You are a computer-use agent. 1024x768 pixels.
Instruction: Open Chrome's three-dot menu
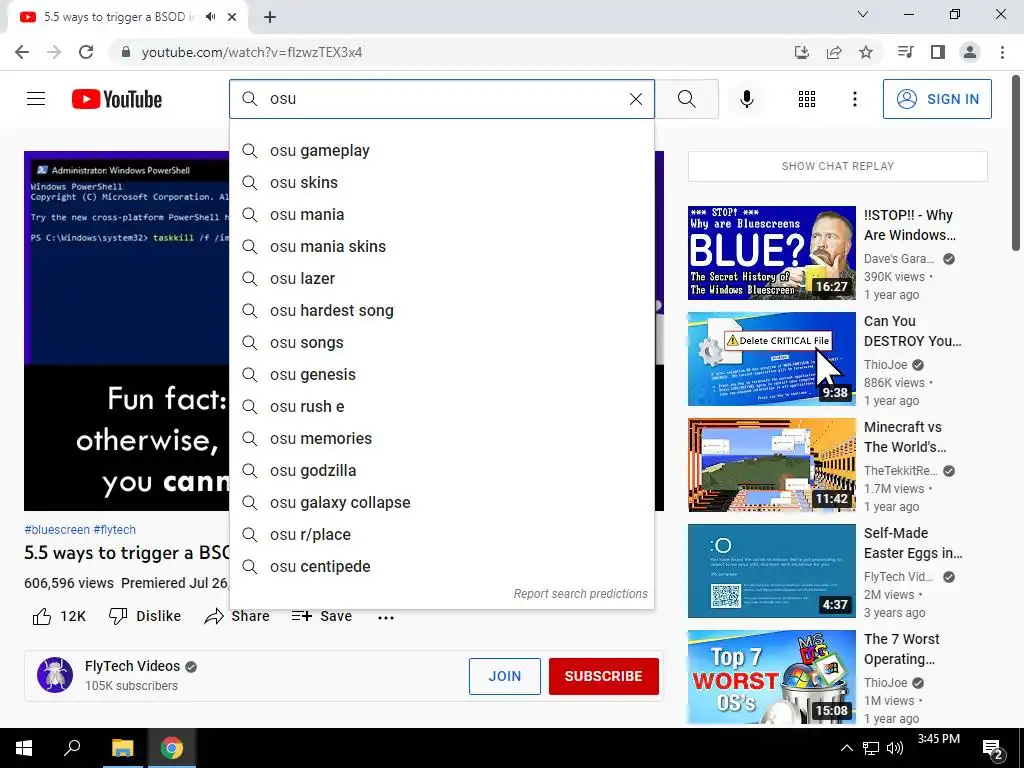(x=1002, y=52)
